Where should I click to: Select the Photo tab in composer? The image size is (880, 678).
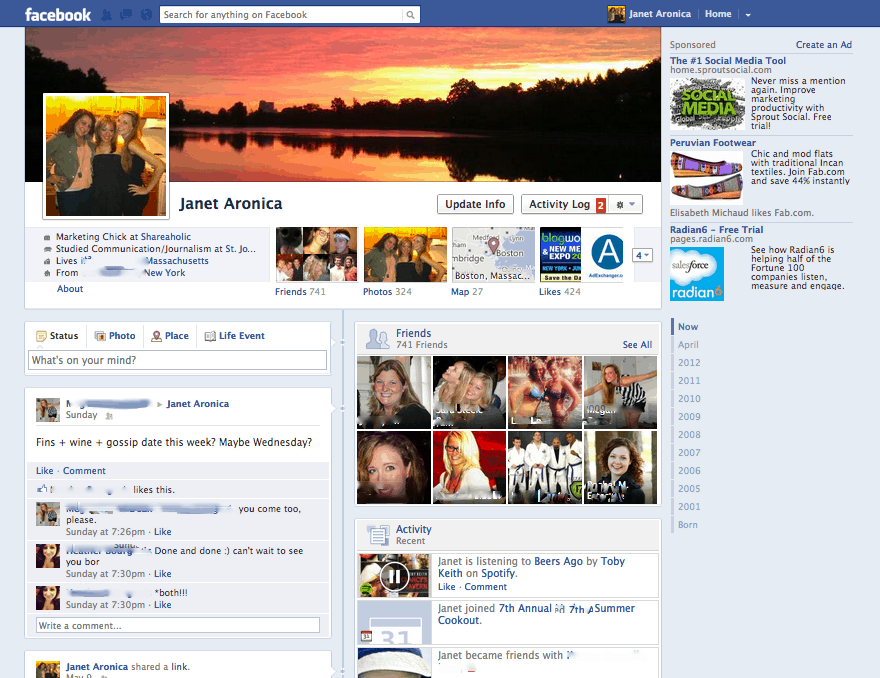pos(114,336)
